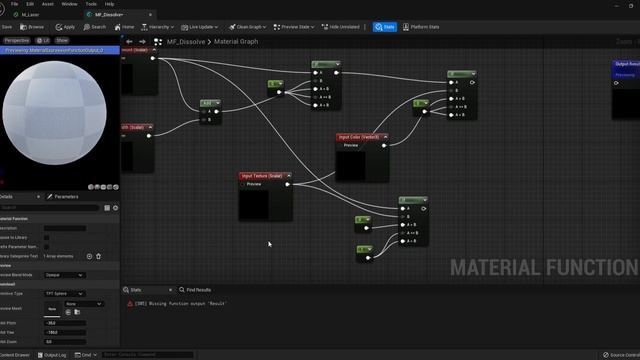Click the Input Color node output pin

coord(384,145)
